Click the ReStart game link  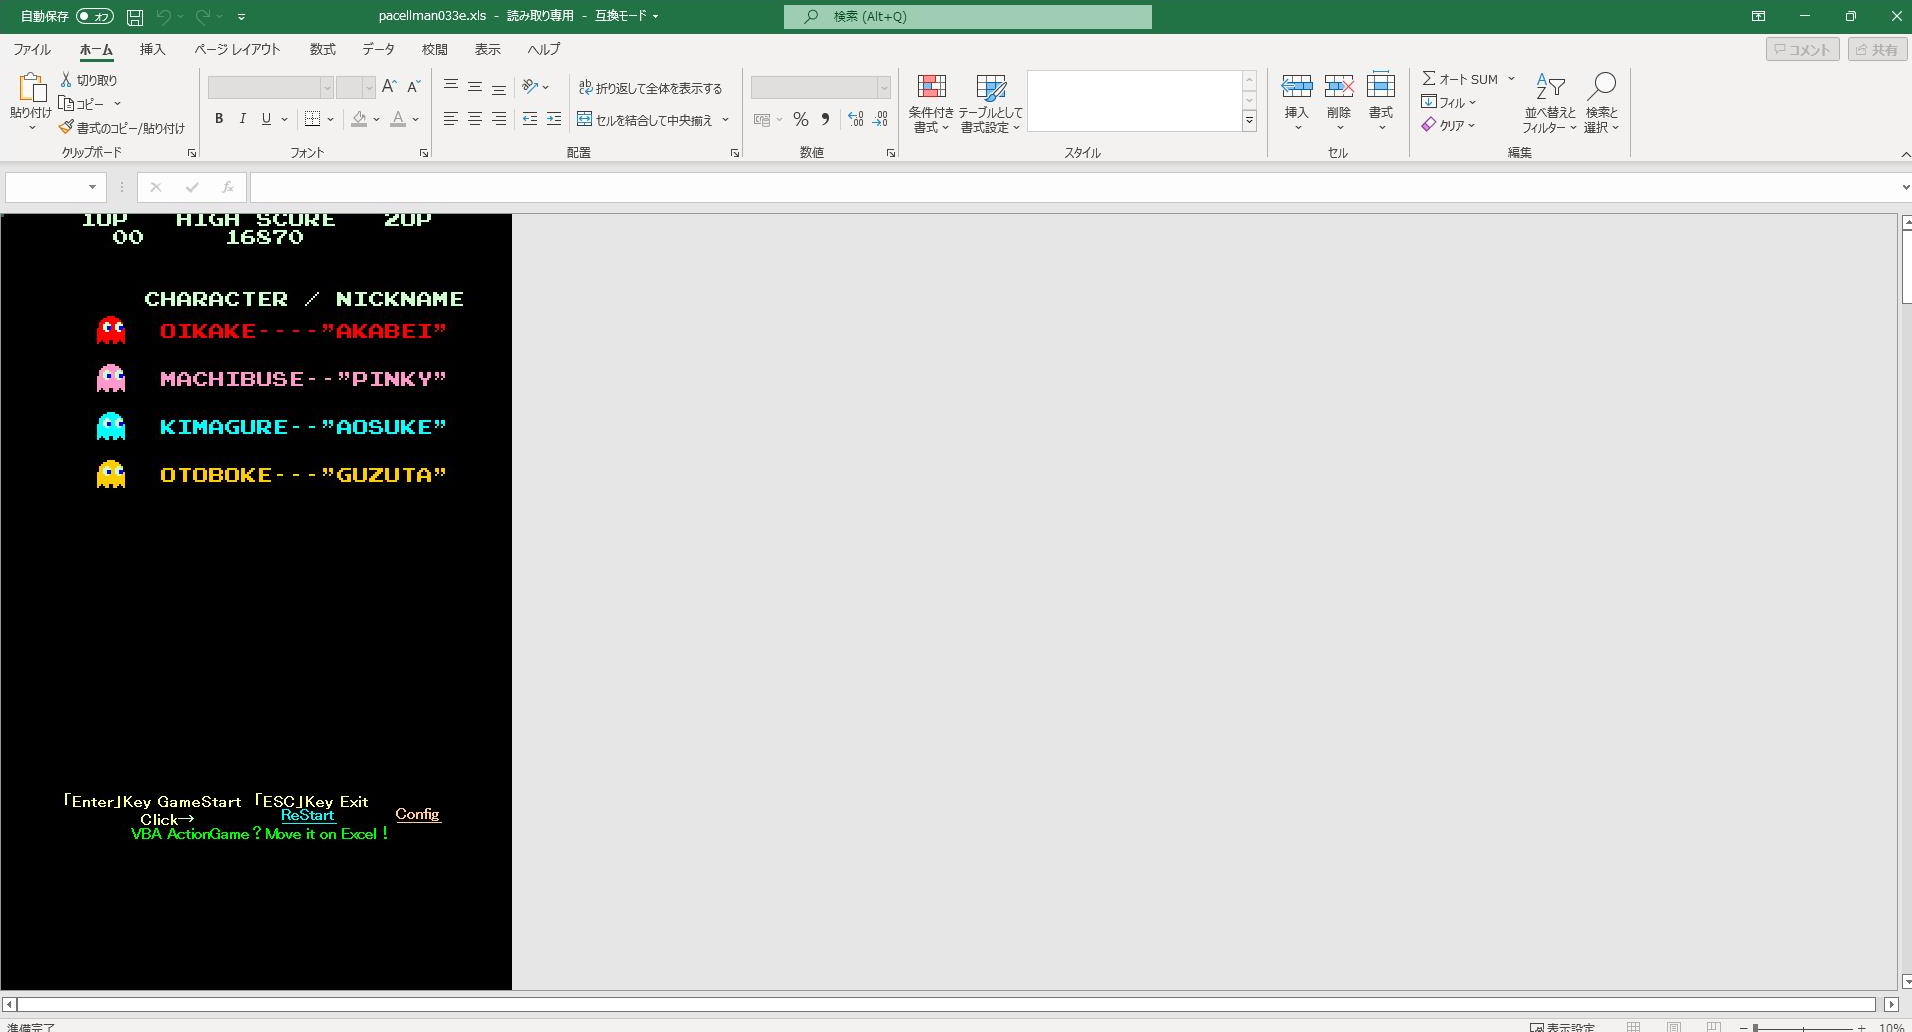point(306,815)
